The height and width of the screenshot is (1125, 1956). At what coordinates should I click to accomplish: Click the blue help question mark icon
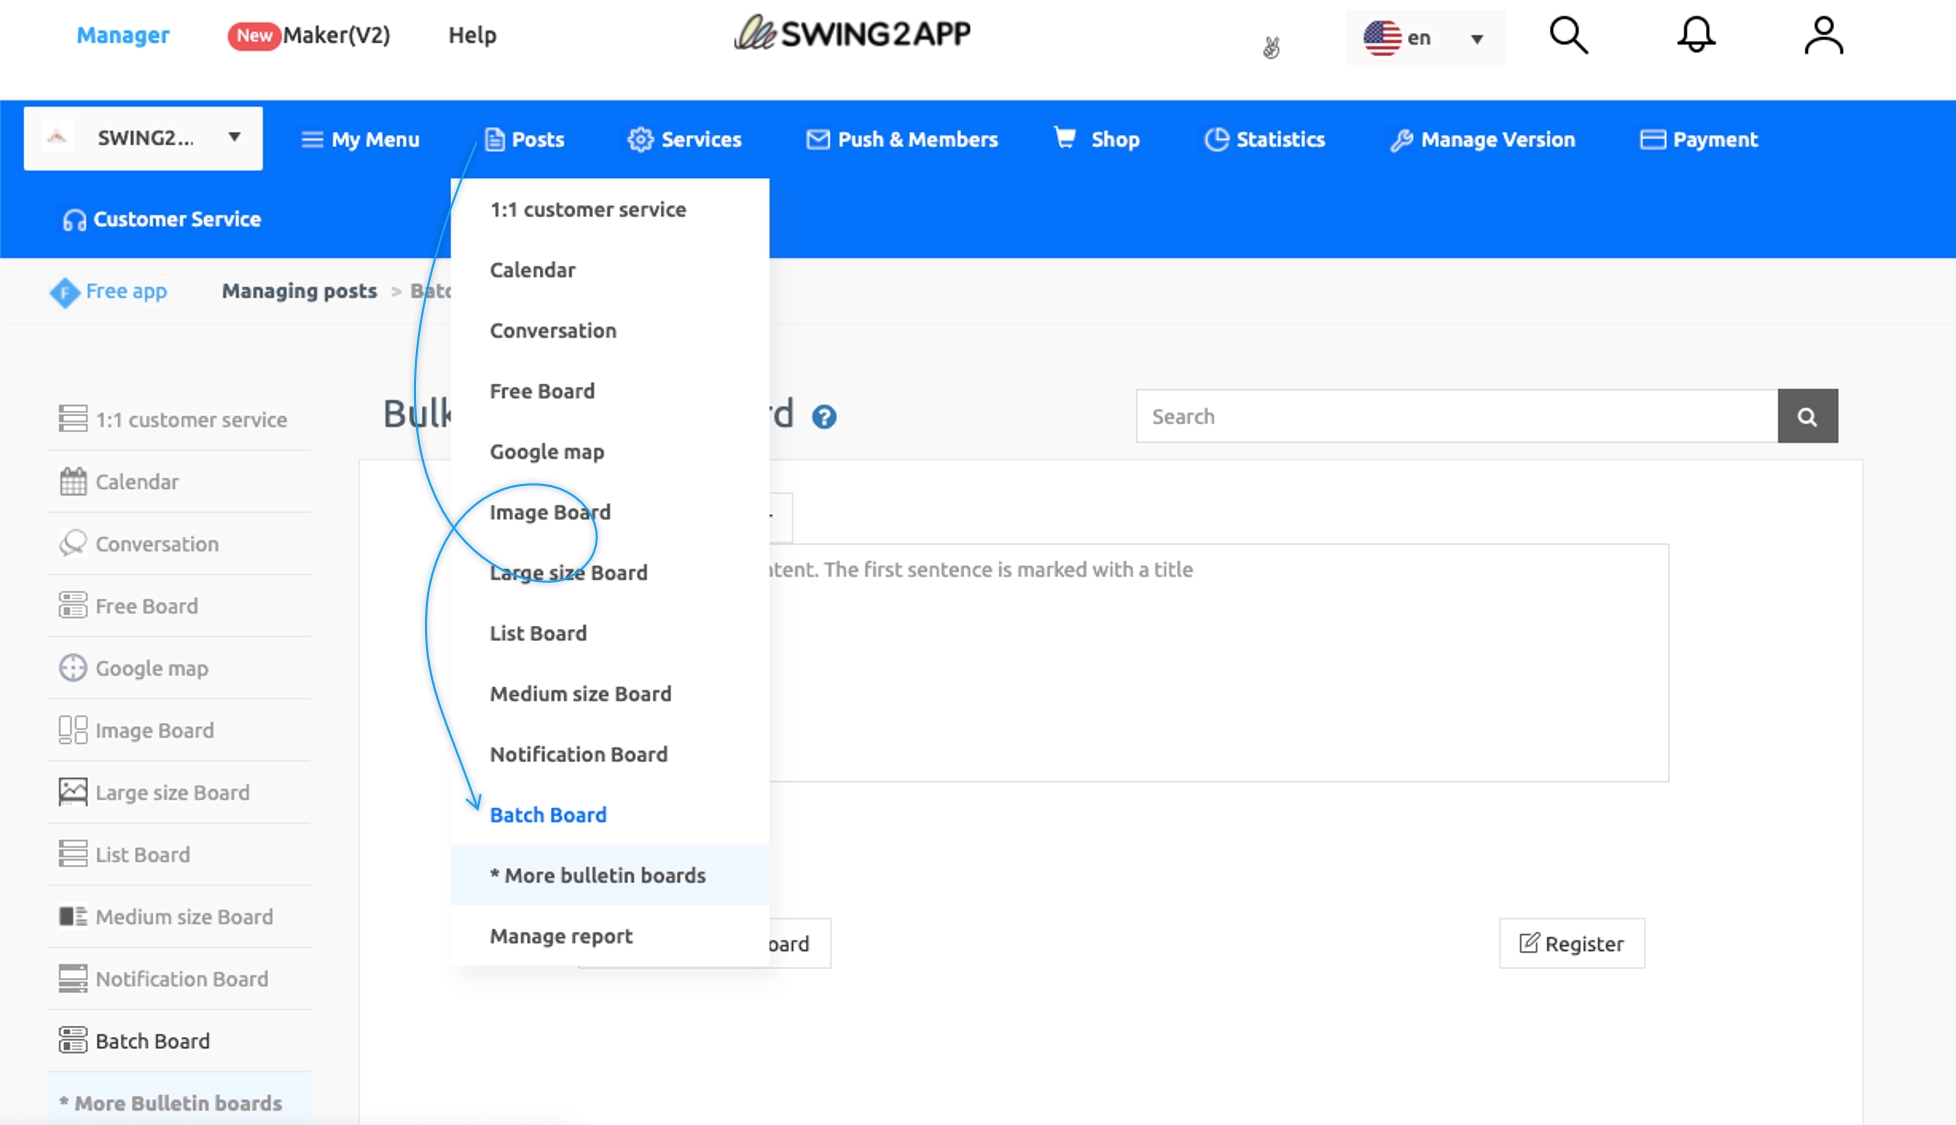tap(824, 417)
